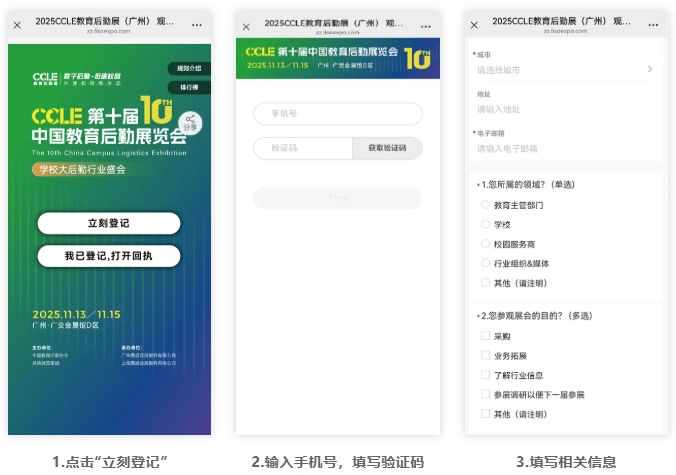Expand the city selector chevron
Image resolution: width=676 pixels, height=475 pixels.
pos(650,69)
